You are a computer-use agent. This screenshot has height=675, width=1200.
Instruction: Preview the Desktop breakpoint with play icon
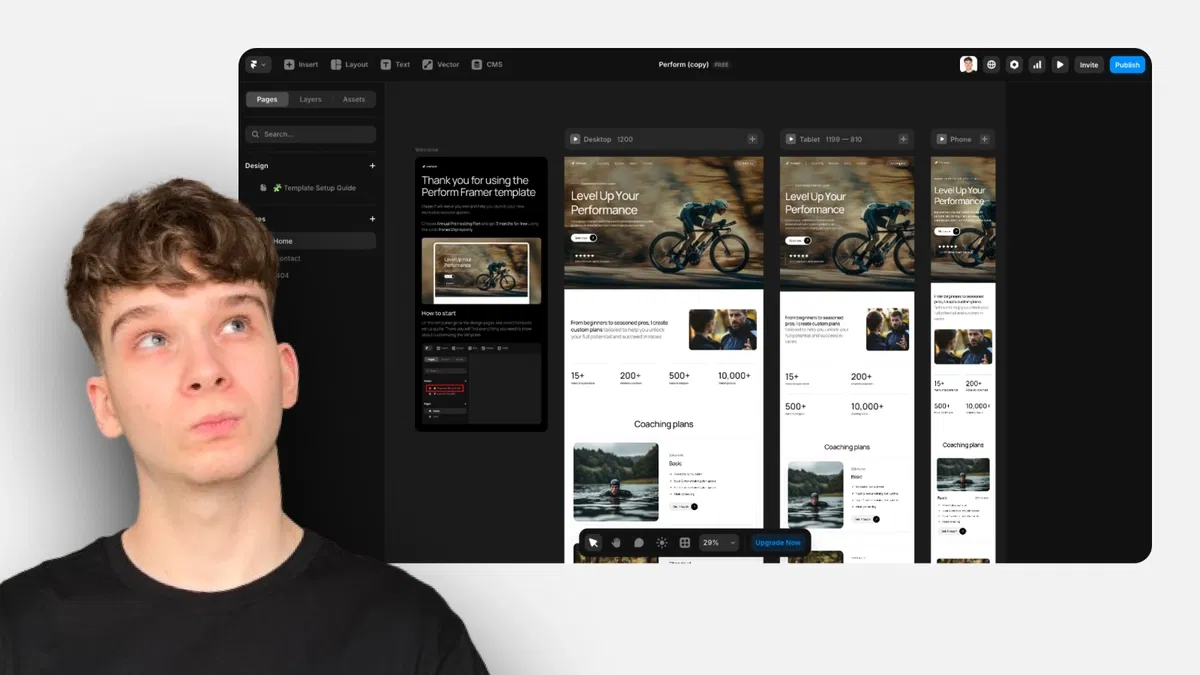pyautogui.click(x=574, y=139)
